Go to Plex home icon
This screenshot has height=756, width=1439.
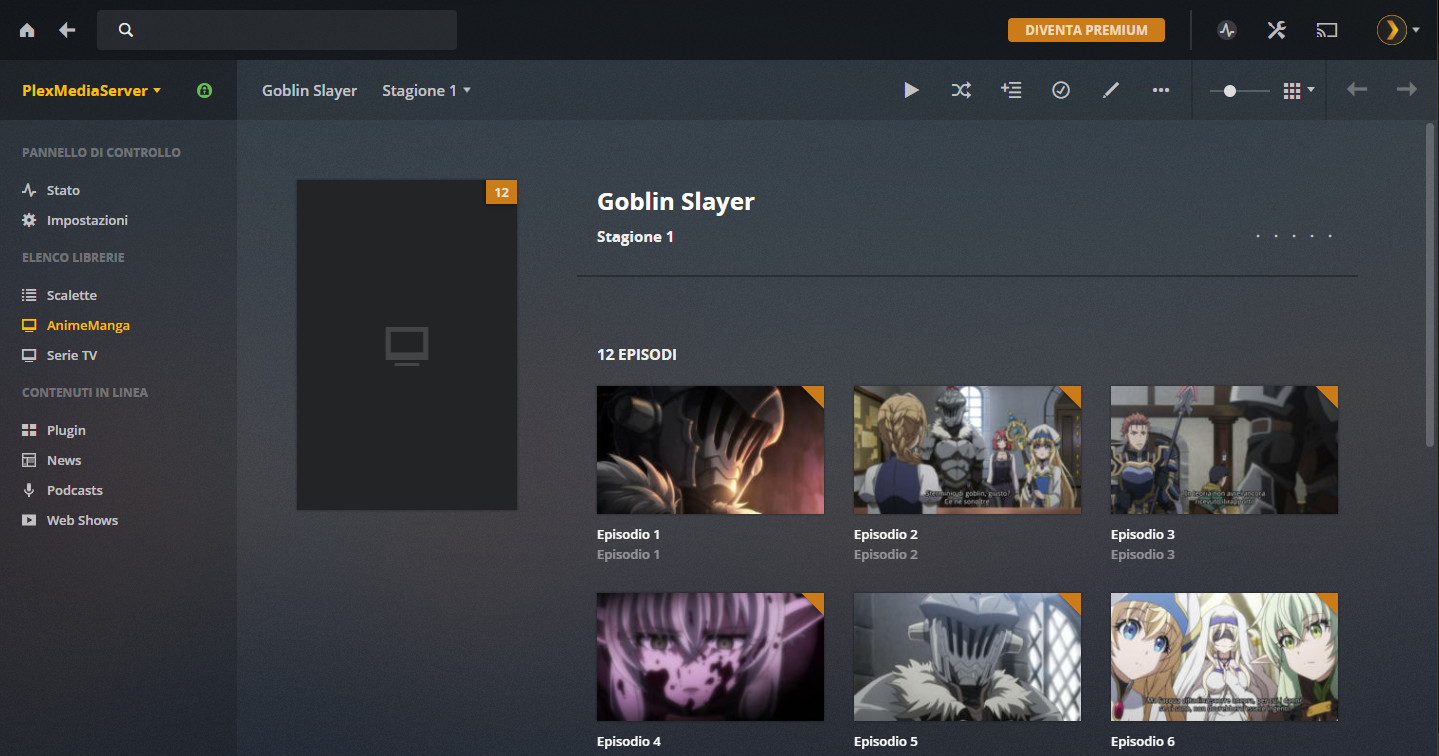click(27, 30)
